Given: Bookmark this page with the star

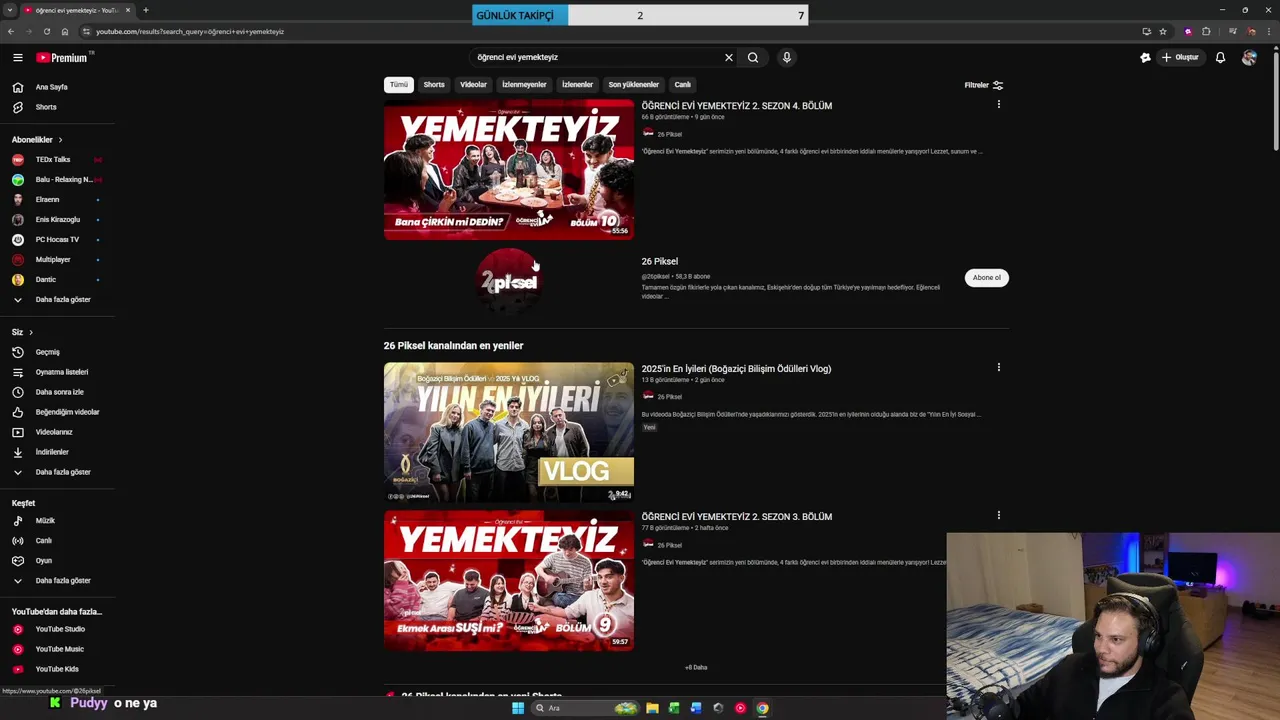Looking at the screenshot, I should pos(1163,31).
